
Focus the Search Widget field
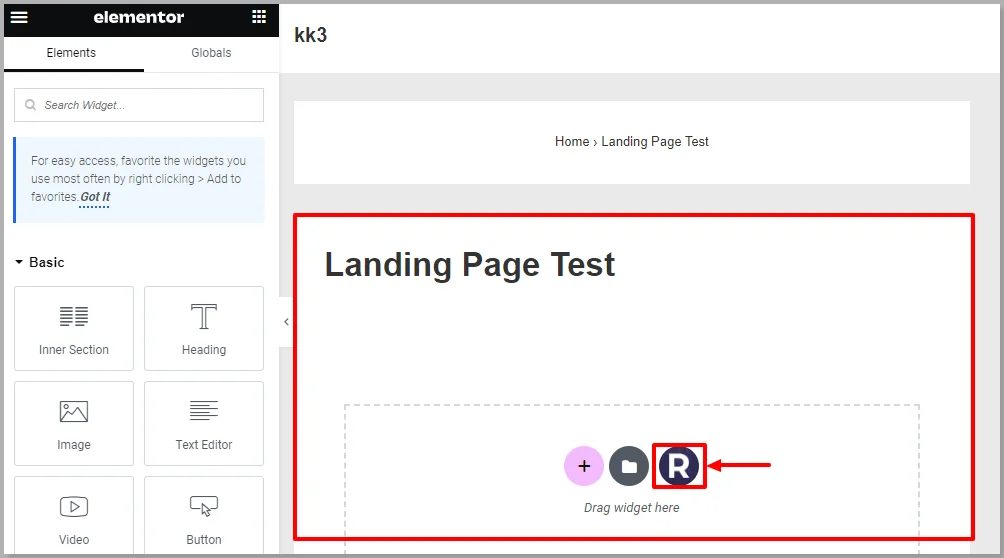[139, 105]
